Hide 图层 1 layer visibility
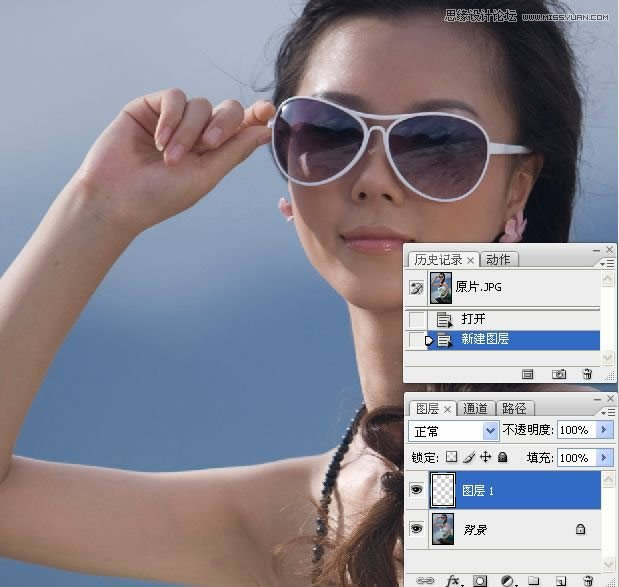The image size is (619, 587). click(417, 491)
